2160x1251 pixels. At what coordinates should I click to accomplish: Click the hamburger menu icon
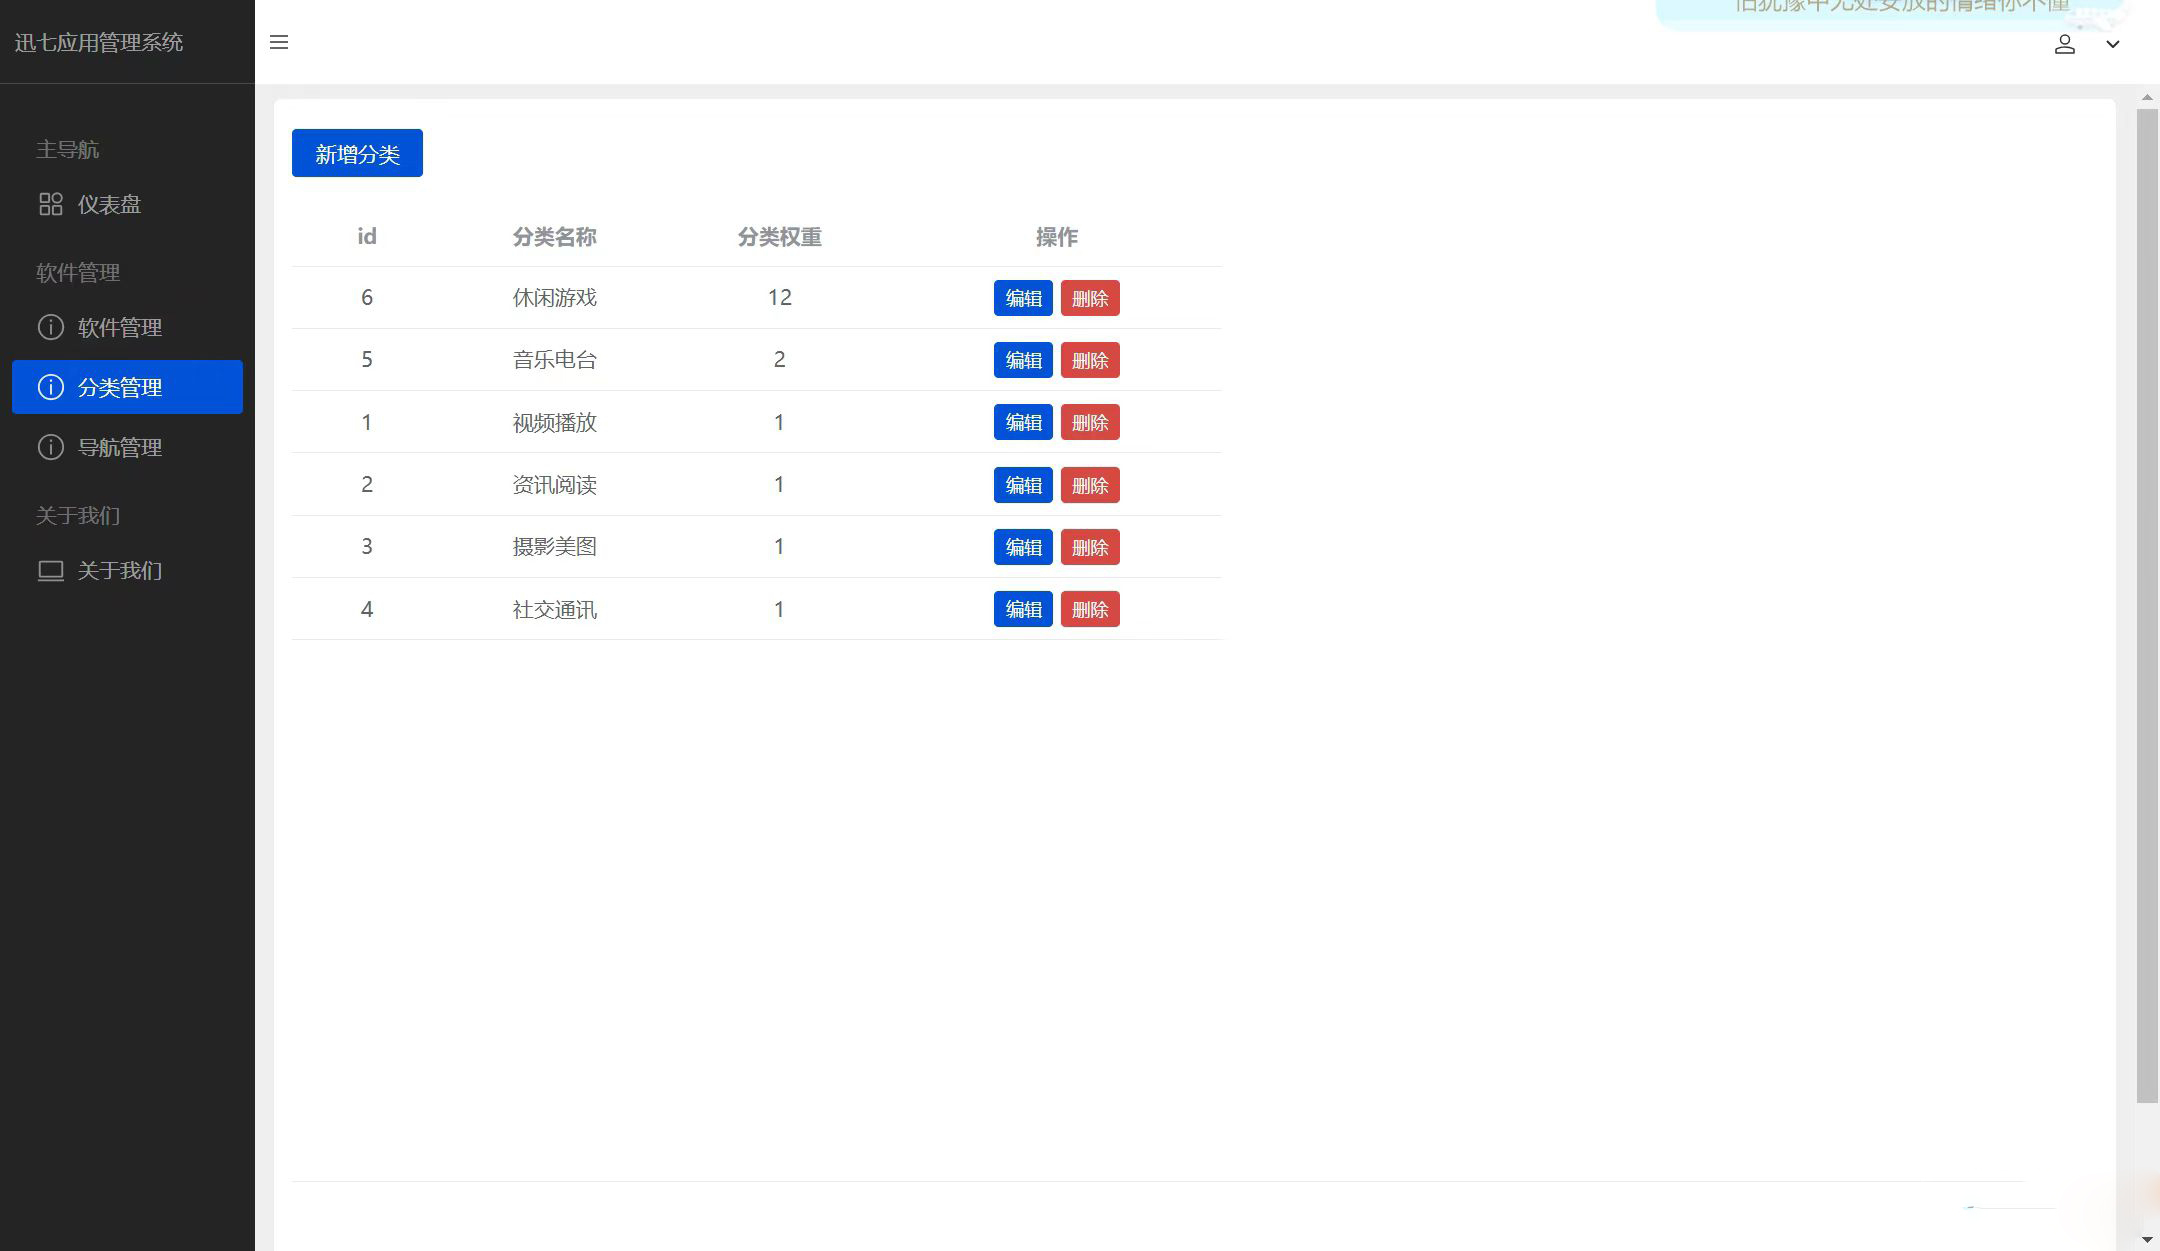(278, 40)
